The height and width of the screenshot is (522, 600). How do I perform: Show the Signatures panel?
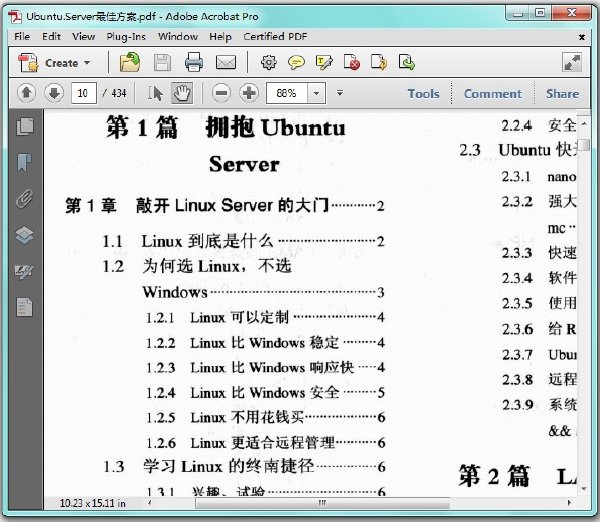25,271
